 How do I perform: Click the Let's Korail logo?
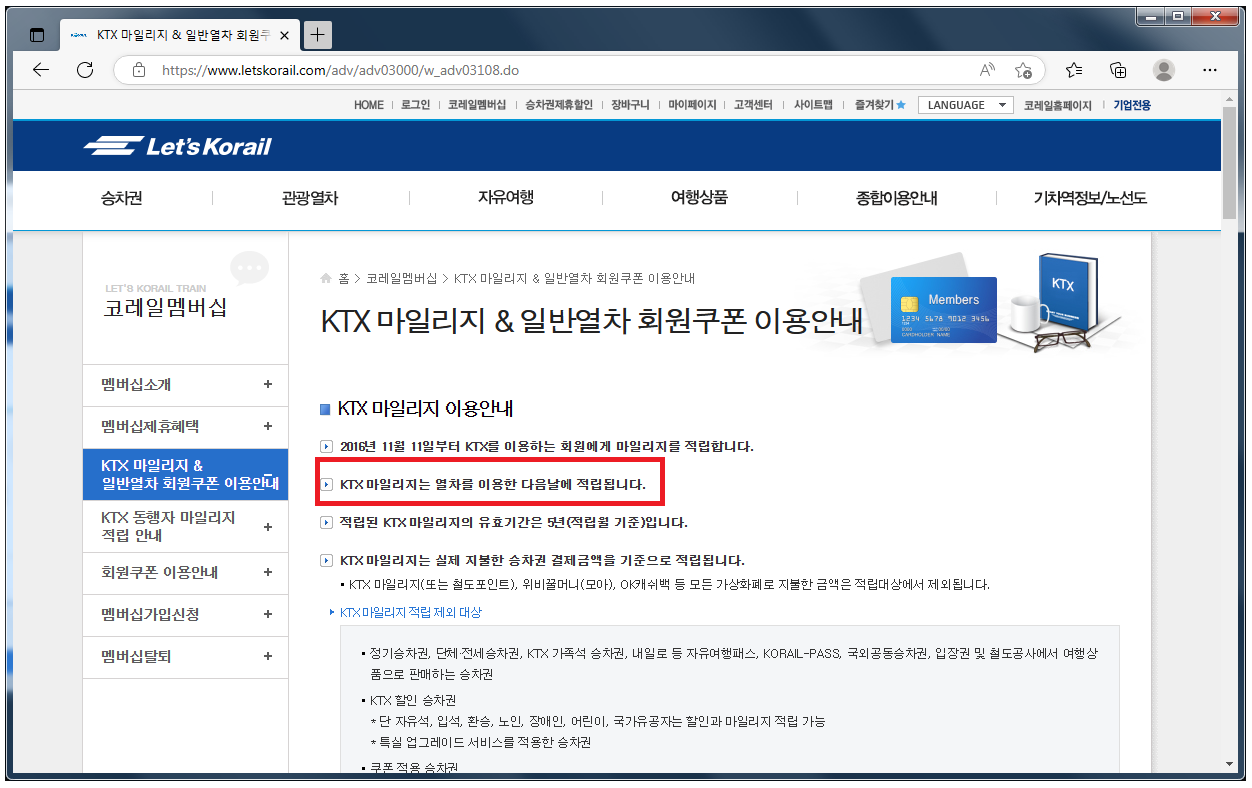178,146
